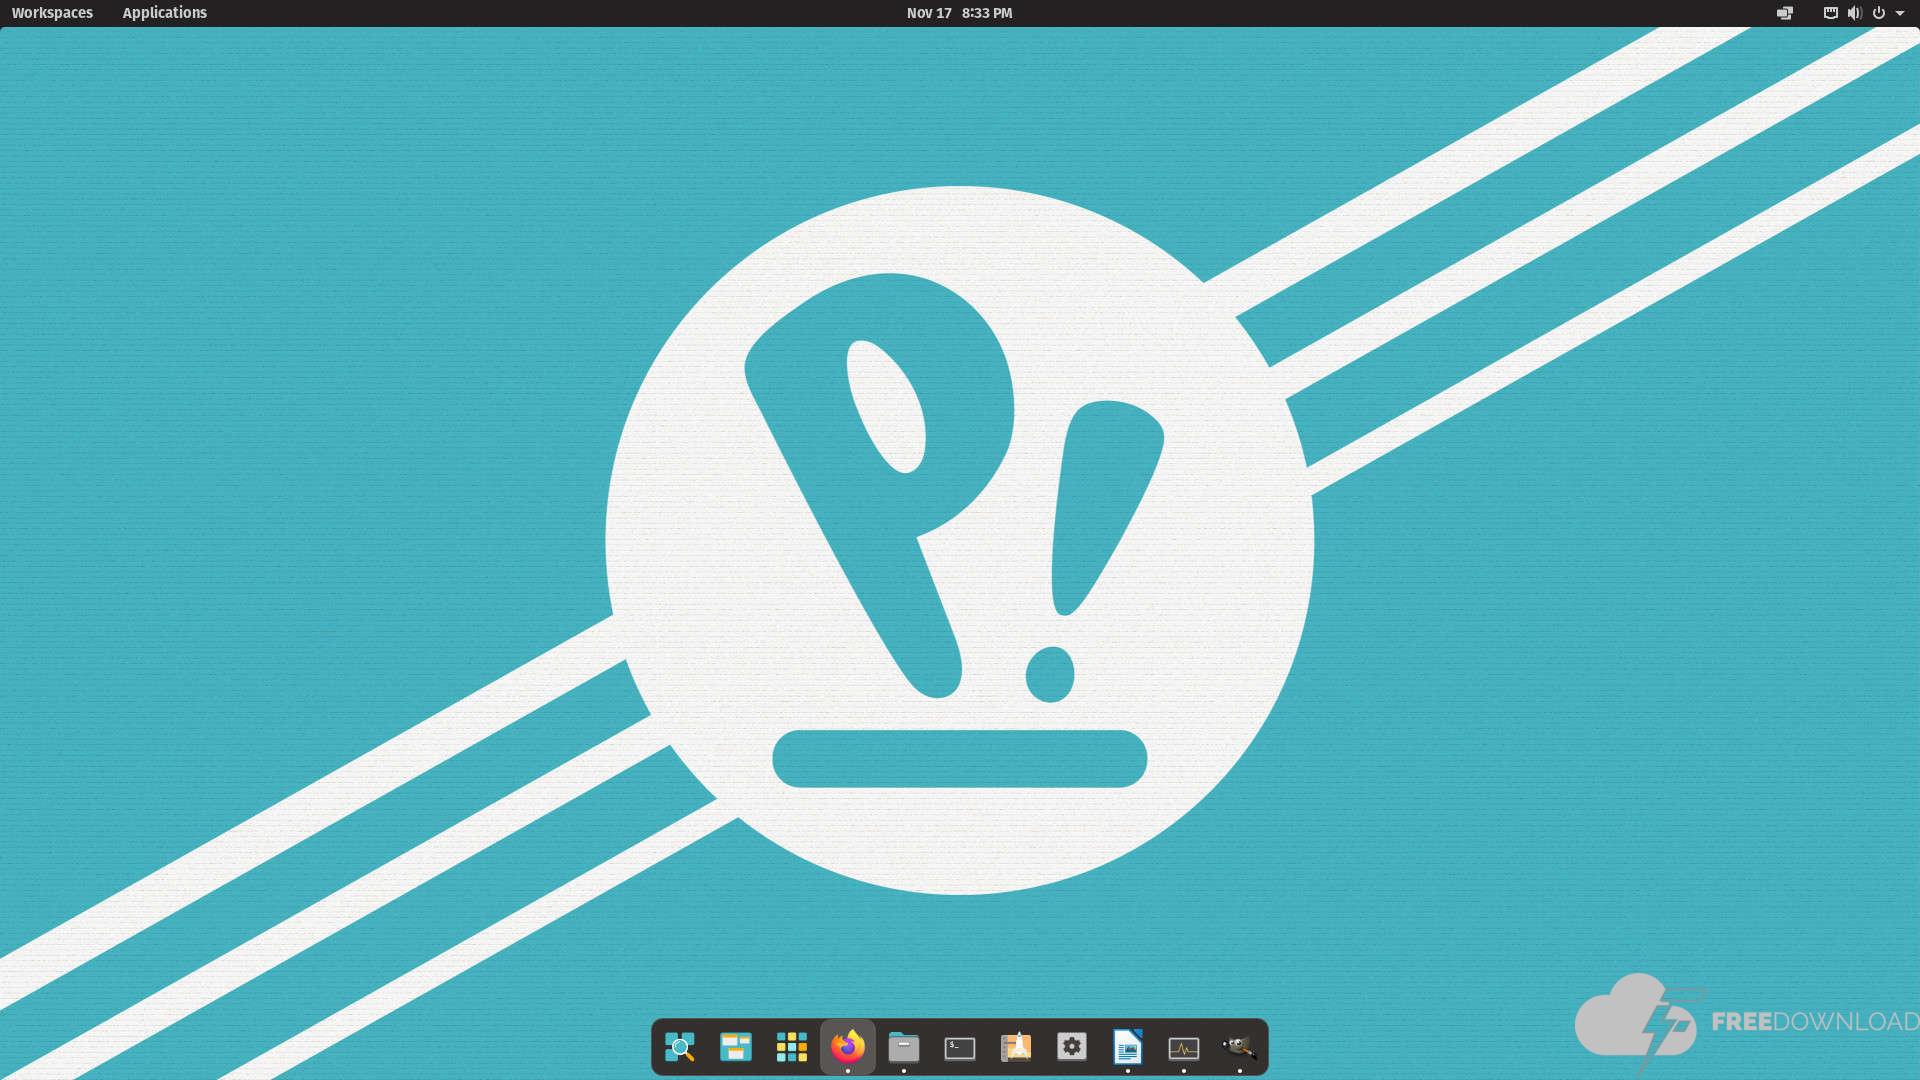1920x1080 pixels.
Task: Open Settings gear icon in dock
Action: (x=1072, y=1047)
